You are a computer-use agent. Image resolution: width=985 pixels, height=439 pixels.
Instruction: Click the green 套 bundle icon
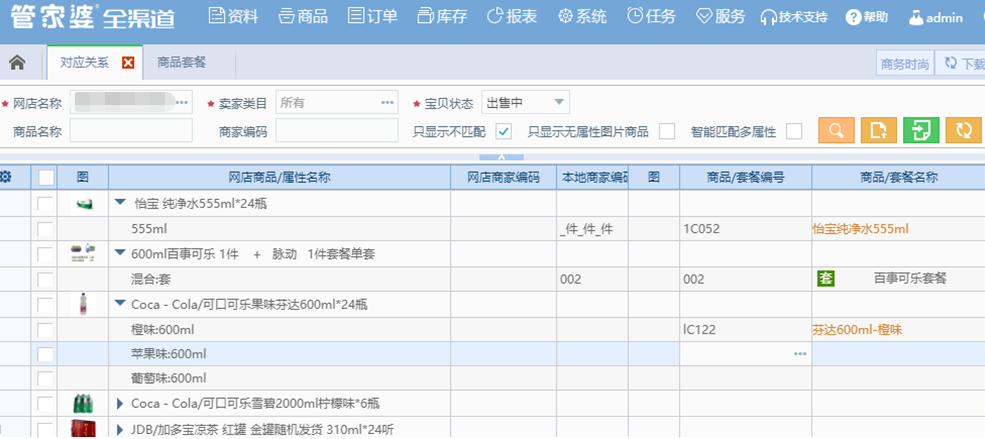[x=825, y=278]
